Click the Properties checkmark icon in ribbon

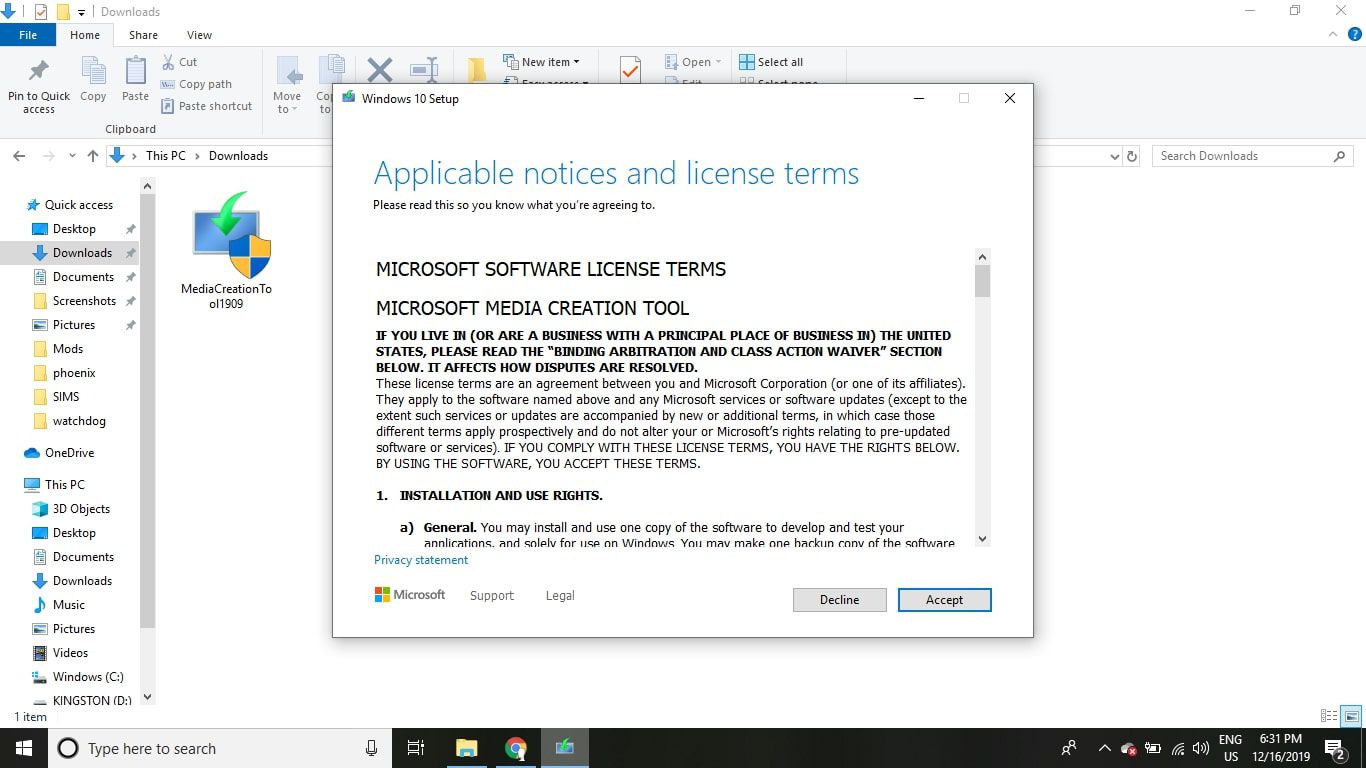[x=629, y=69]
